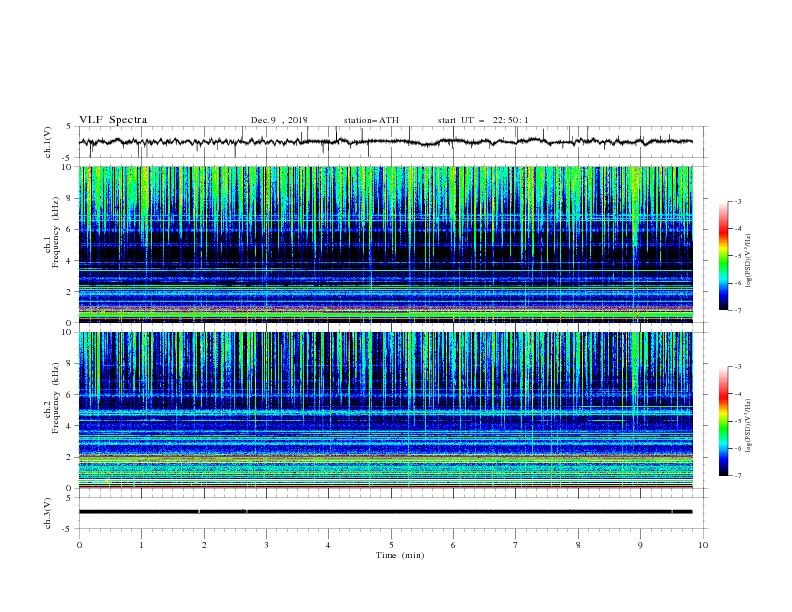Click the 'Dec.9 , 2018' date label

pyautogui.click(x=279, y=120)
